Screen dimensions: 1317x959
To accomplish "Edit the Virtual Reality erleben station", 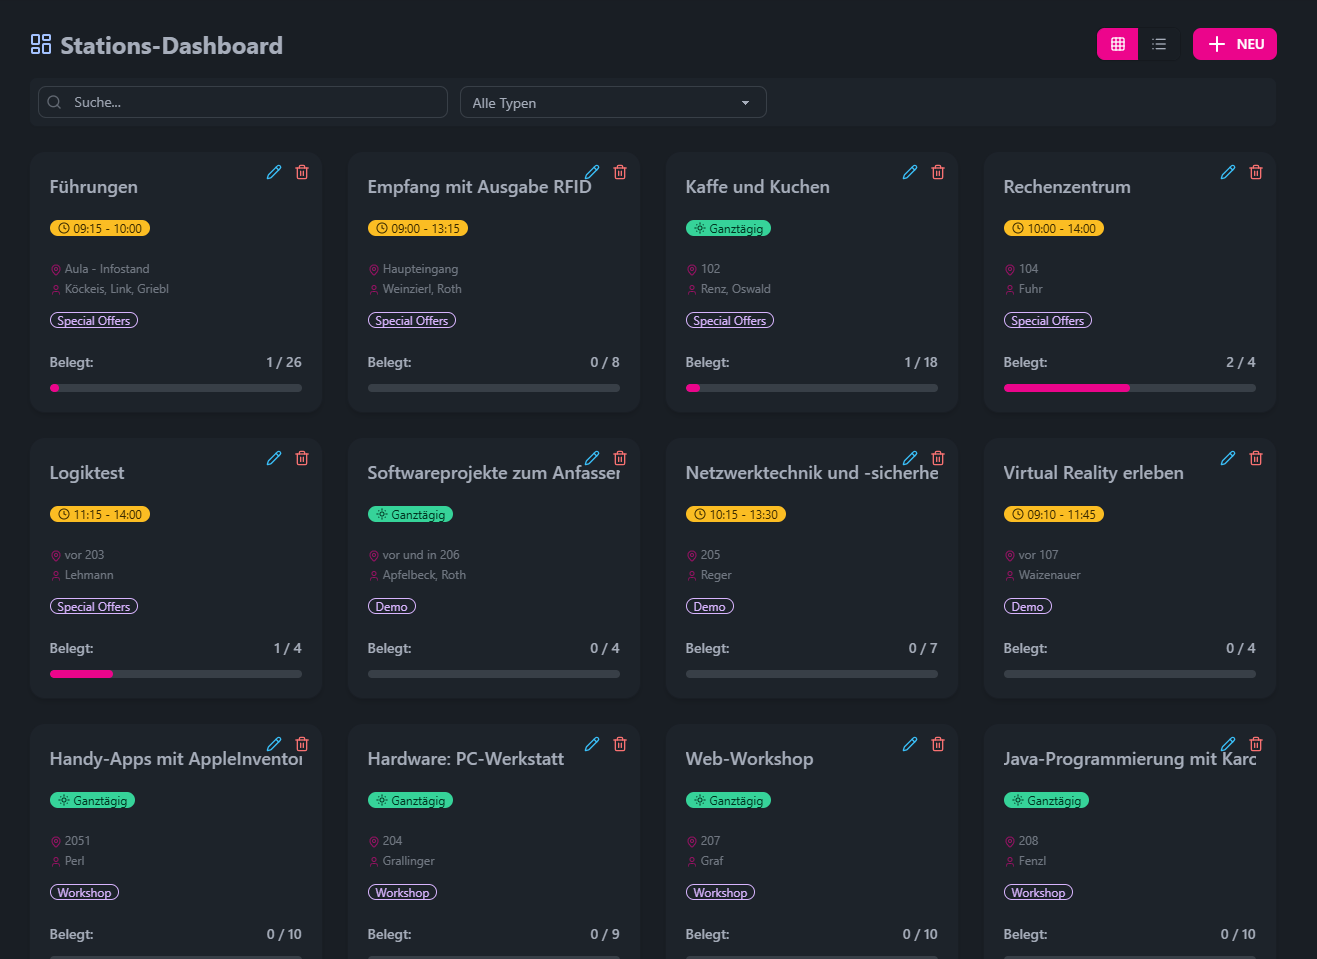I will [1228, 458].
